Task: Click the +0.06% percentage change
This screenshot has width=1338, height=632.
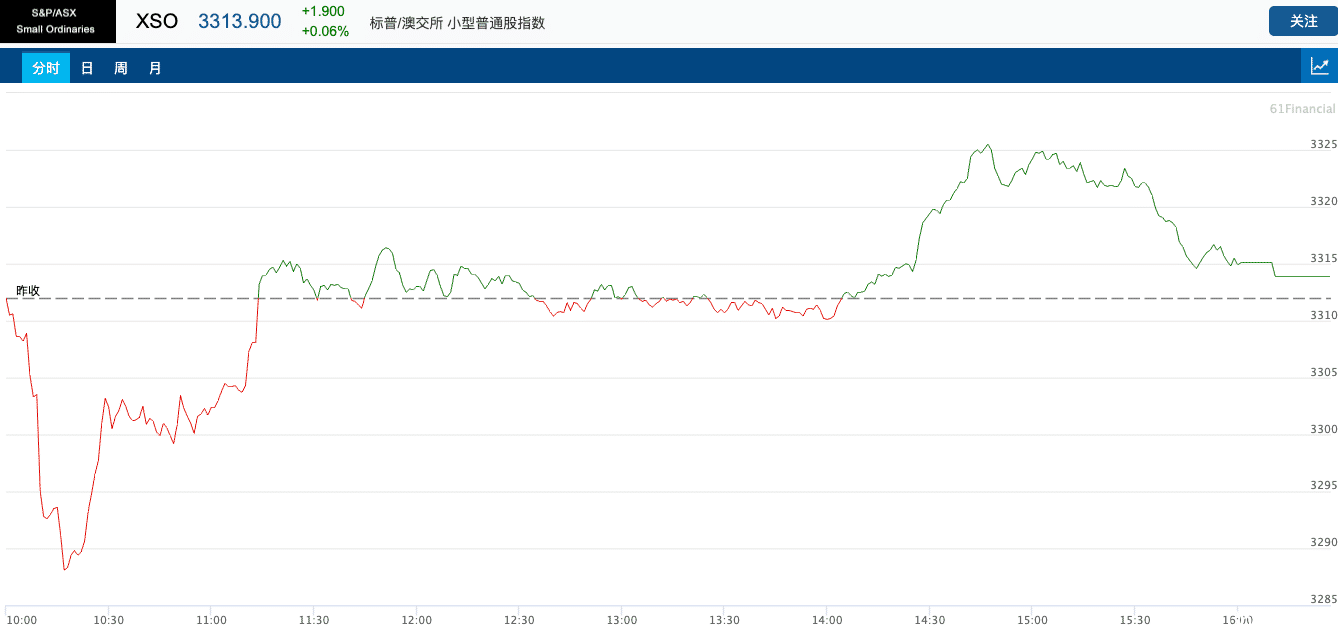Action: [325, 31]
